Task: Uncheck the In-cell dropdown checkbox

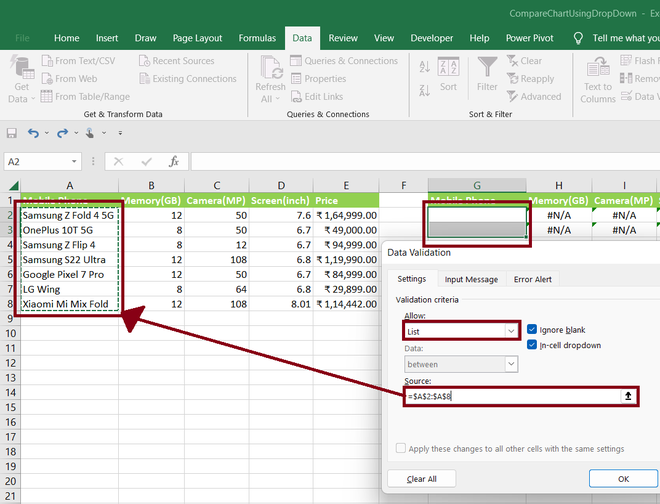Action: 532,345
